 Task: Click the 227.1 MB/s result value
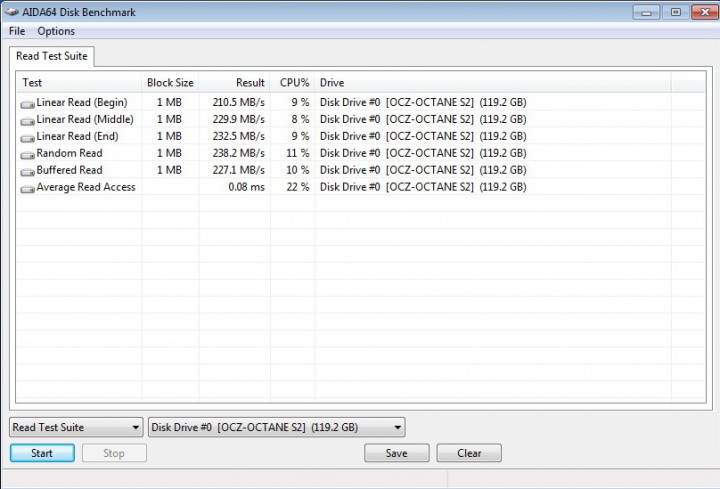click(x=239, y=170)
